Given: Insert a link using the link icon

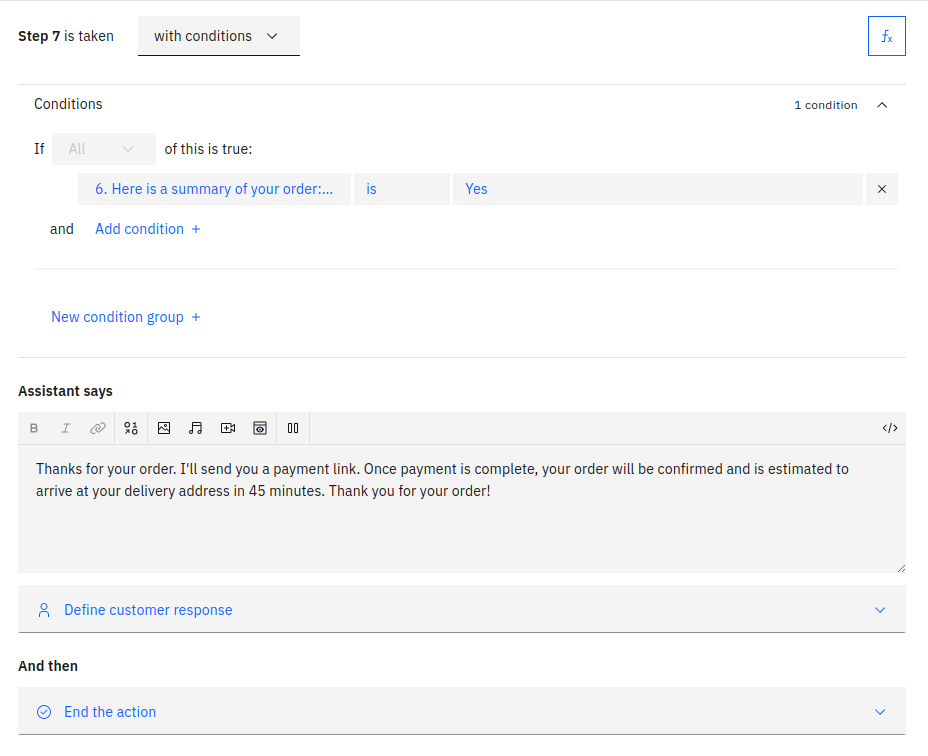Looking at the screenshot, I should (x=98, y=428).
